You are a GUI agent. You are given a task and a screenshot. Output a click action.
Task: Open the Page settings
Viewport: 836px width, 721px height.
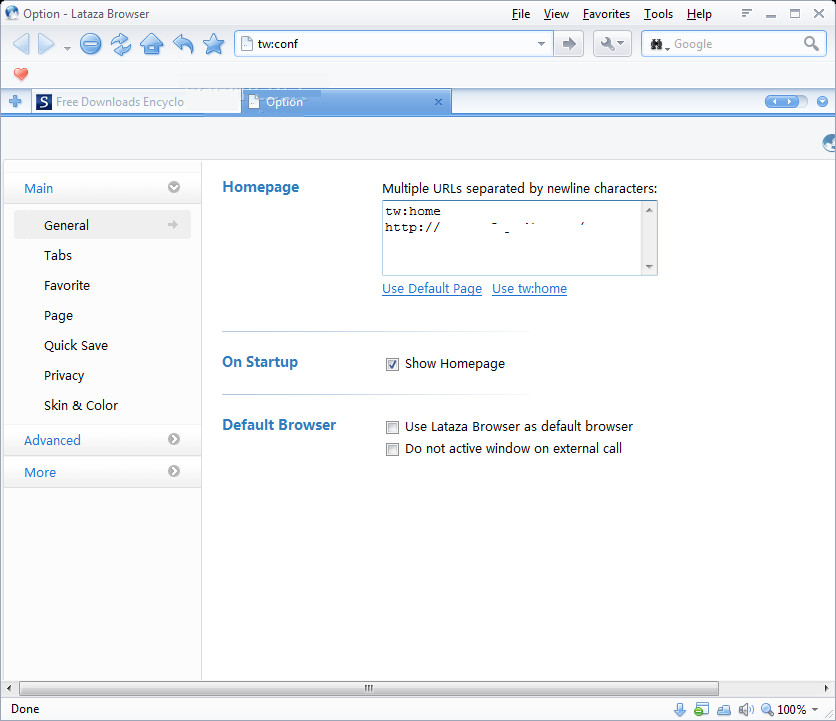click(58, 316)
